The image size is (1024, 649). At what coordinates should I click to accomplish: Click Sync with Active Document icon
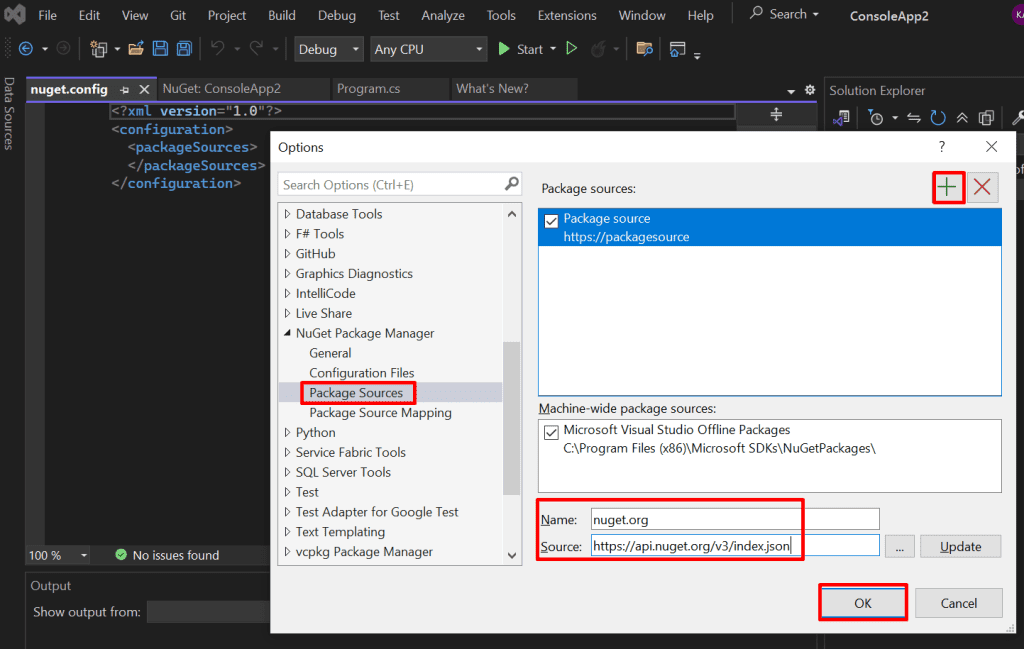pos(913,118)
